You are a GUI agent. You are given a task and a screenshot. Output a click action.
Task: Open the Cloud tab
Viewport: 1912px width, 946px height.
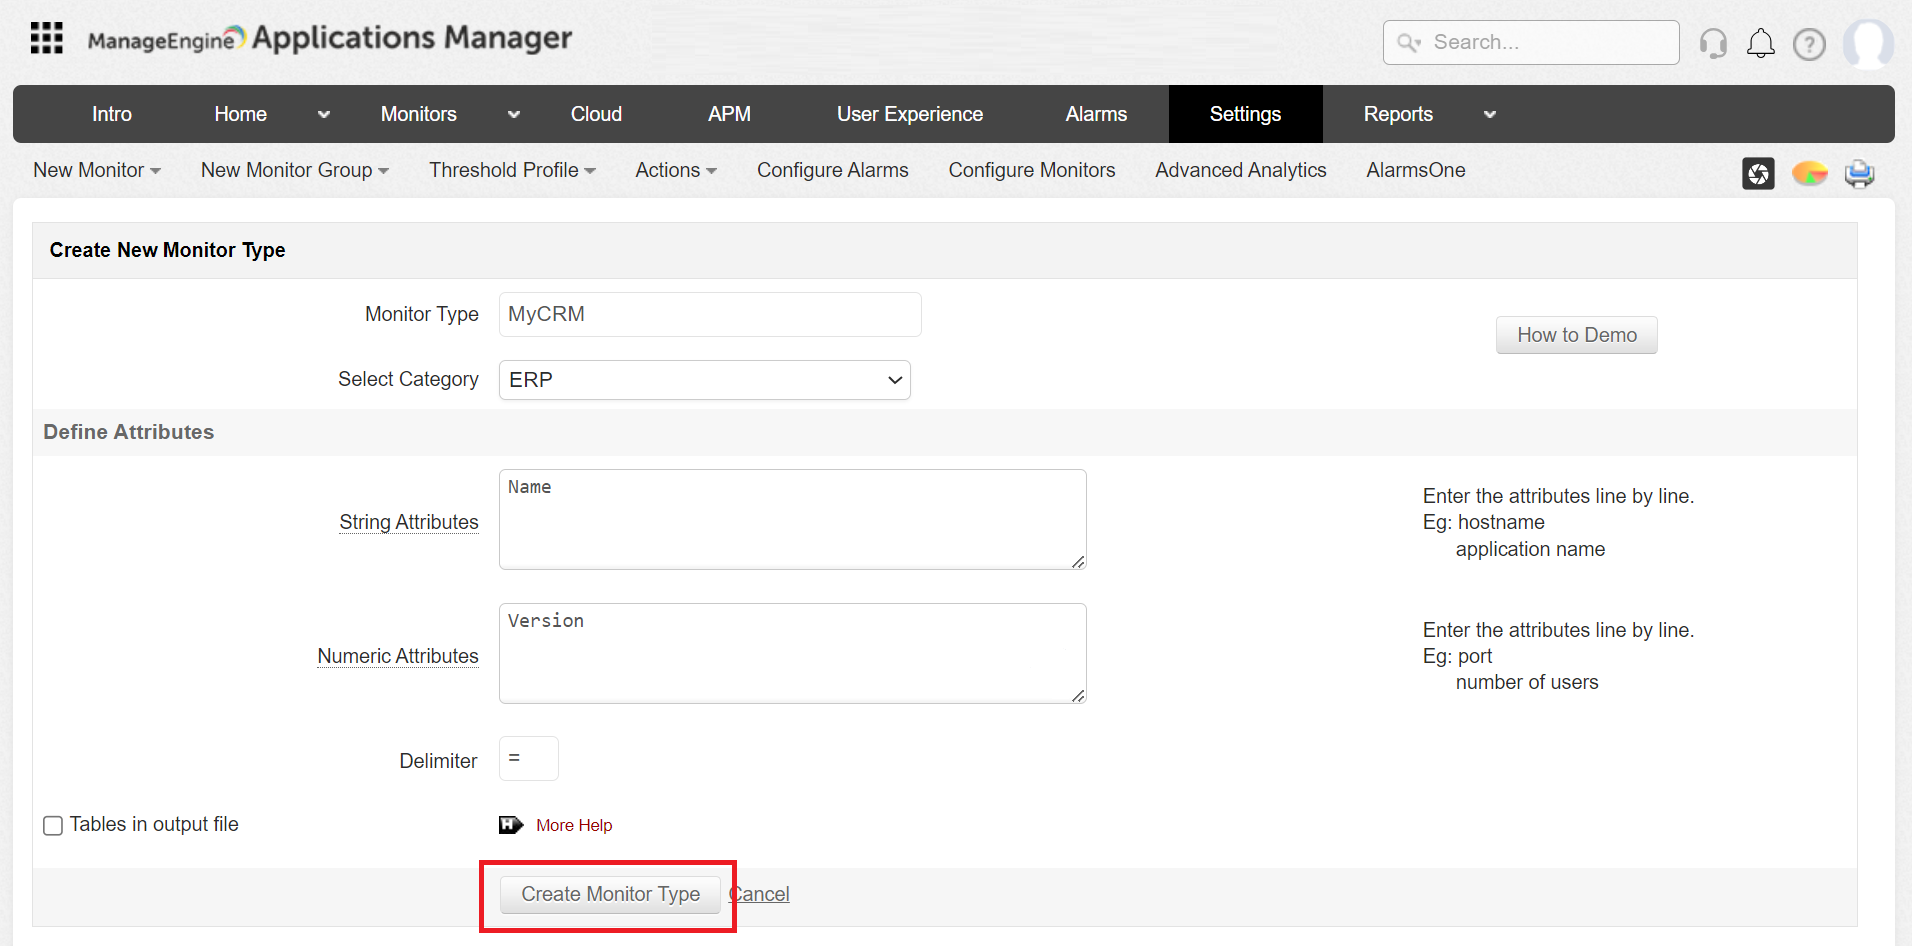[x=596, y=114]
